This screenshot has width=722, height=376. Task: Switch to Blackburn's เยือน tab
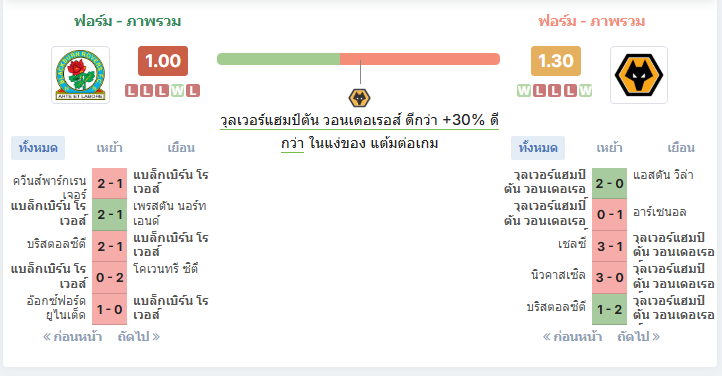click(x=181, y=148)
